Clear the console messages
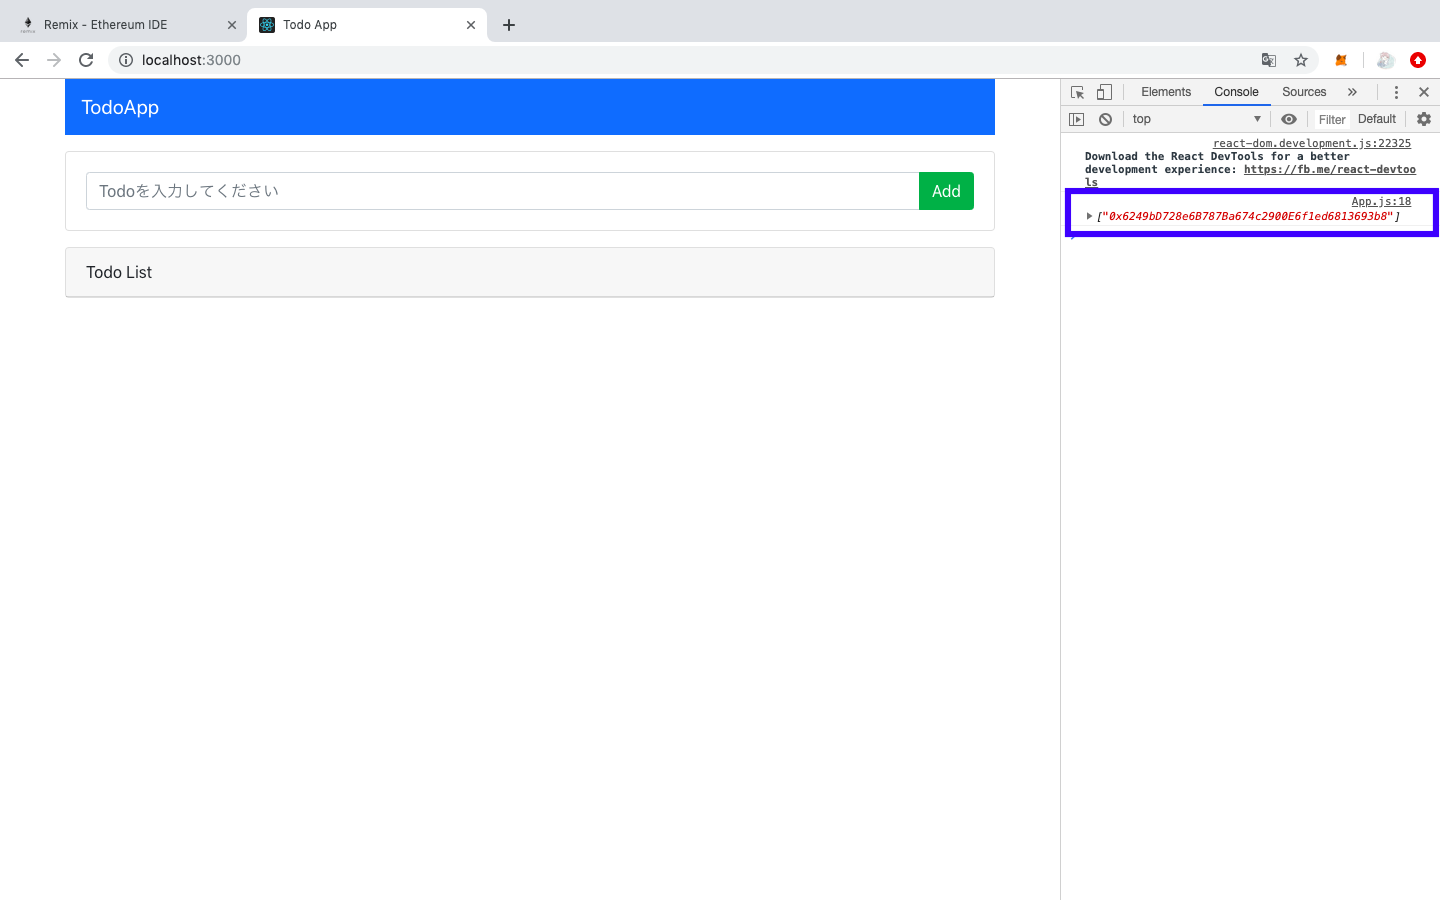 (1105, 119)
